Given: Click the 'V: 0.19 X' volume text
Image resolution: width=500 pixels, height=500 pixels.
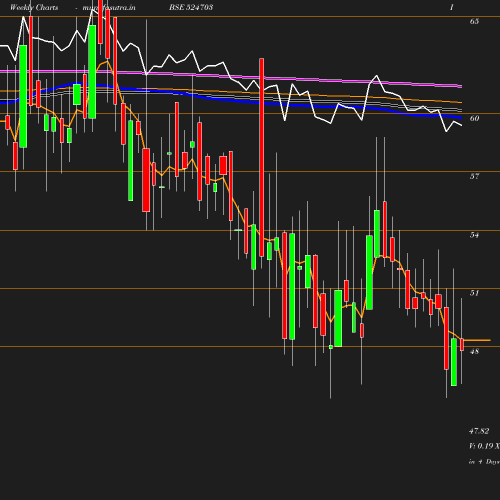Looking at the screenshot, I should [484, 446].
